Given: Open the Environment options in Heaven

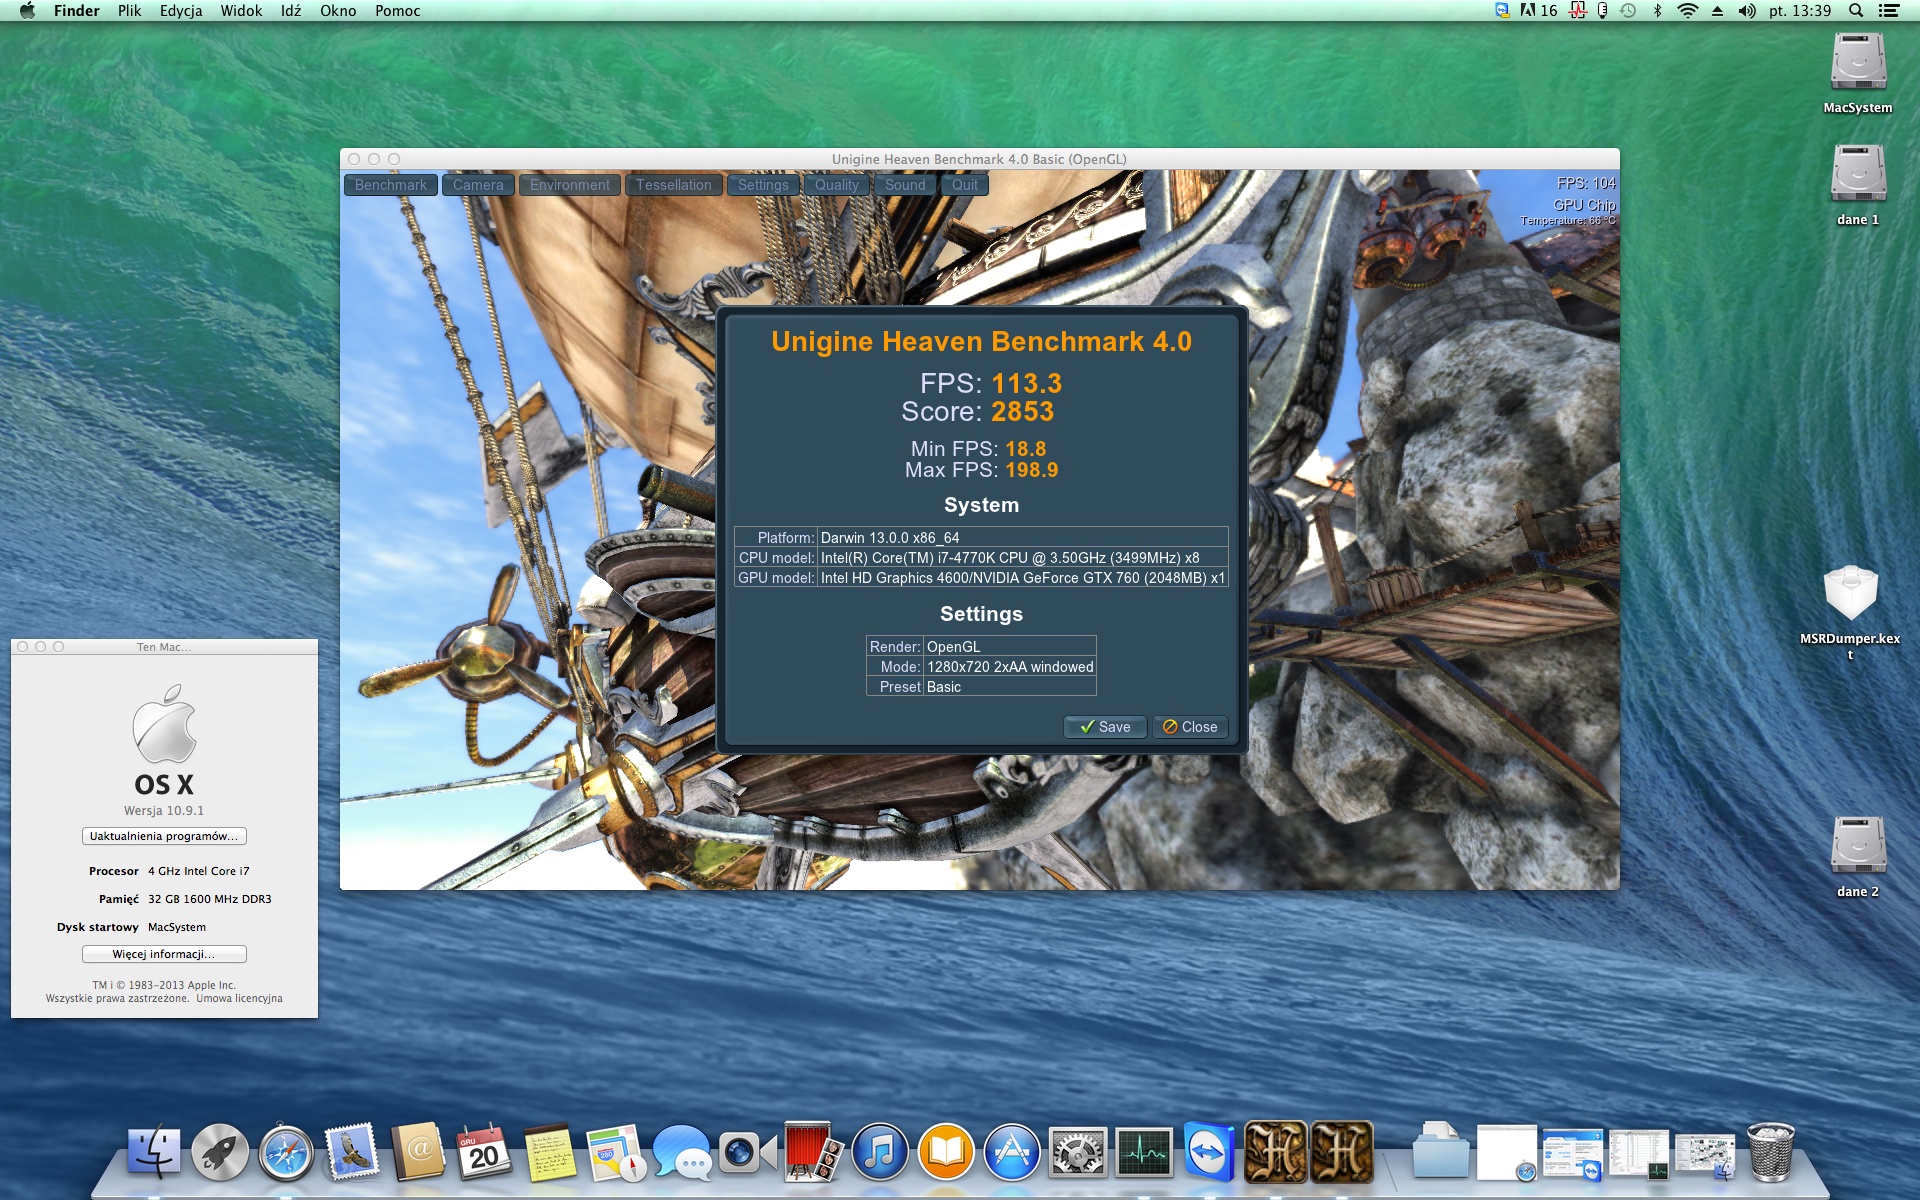Looking at the screenshot, I should (x=570, y=185).
